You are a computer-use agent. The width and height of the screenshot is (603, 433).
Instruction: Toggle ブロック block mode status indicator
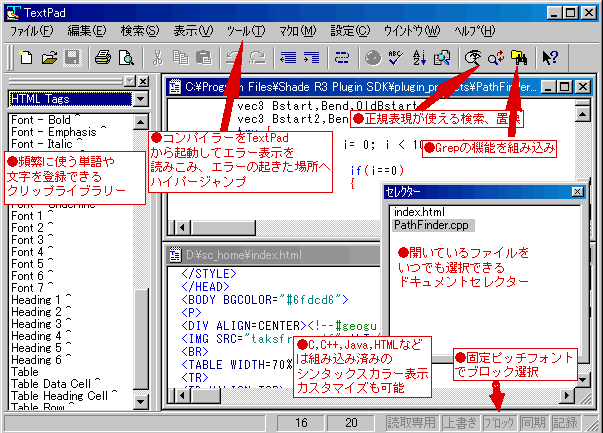coord(499,423)
